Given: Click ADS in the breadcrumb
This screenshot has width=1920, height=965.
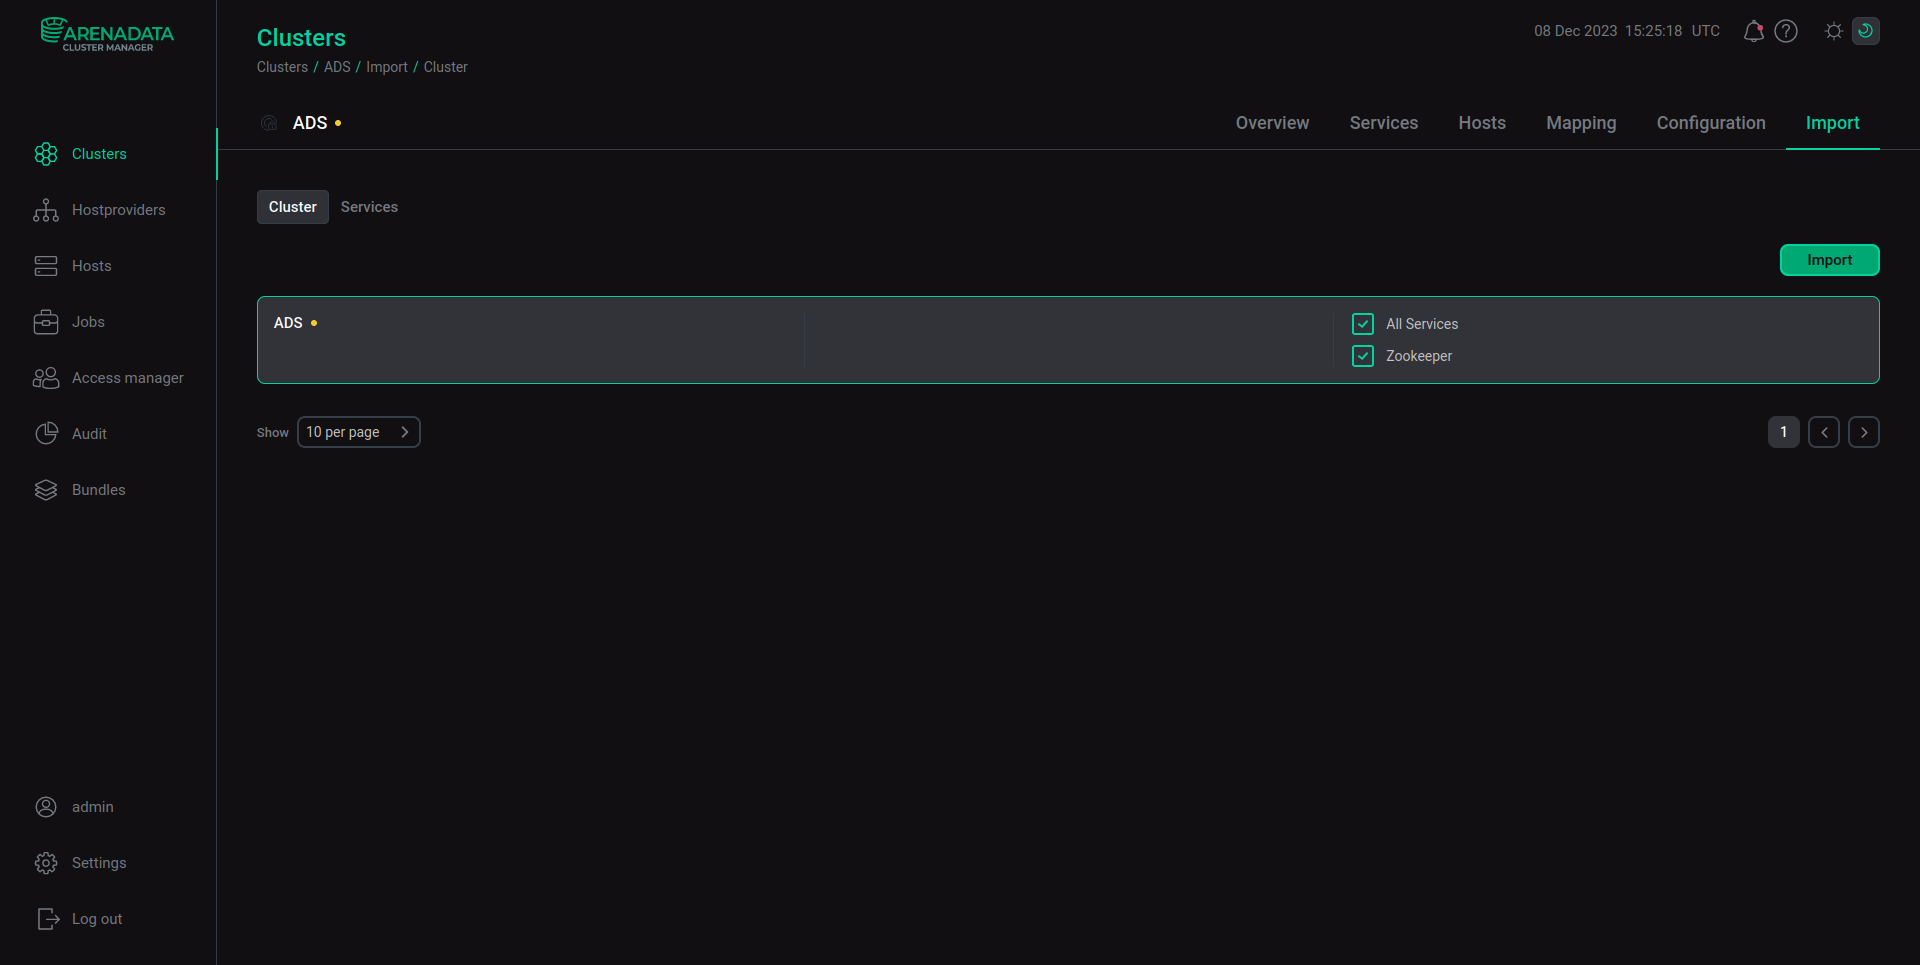Looking at the screenshot, I should point(337,67).
